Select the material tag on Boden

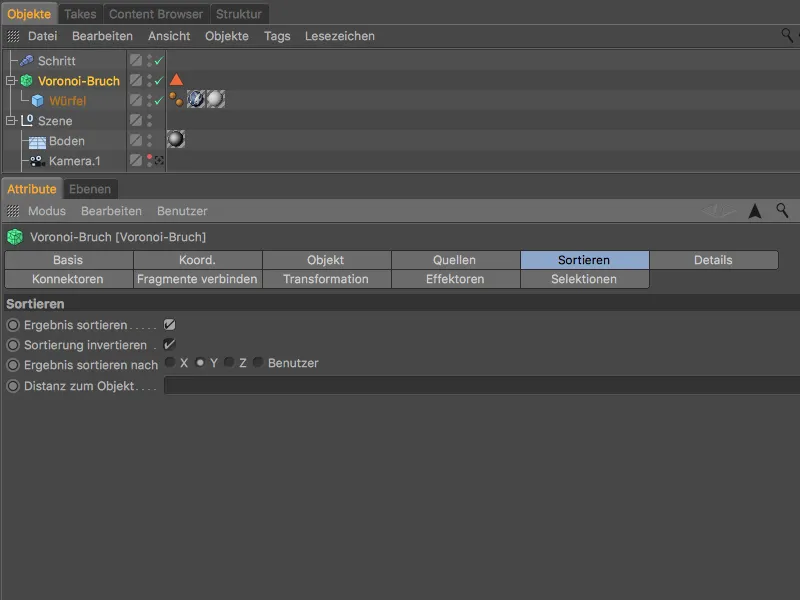176,139
